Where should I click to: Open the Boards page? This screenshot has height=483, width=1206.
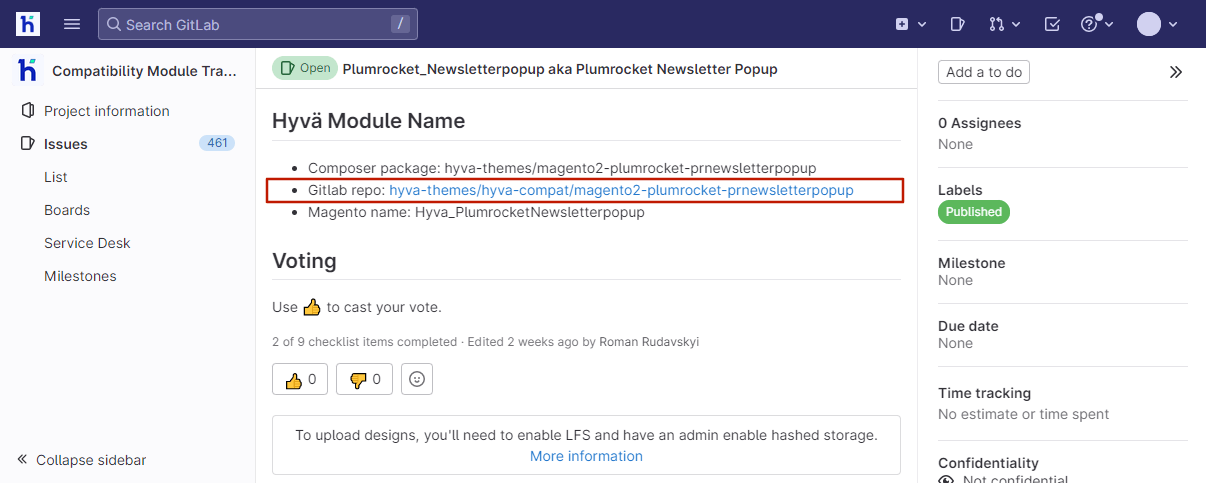[67, 210]
